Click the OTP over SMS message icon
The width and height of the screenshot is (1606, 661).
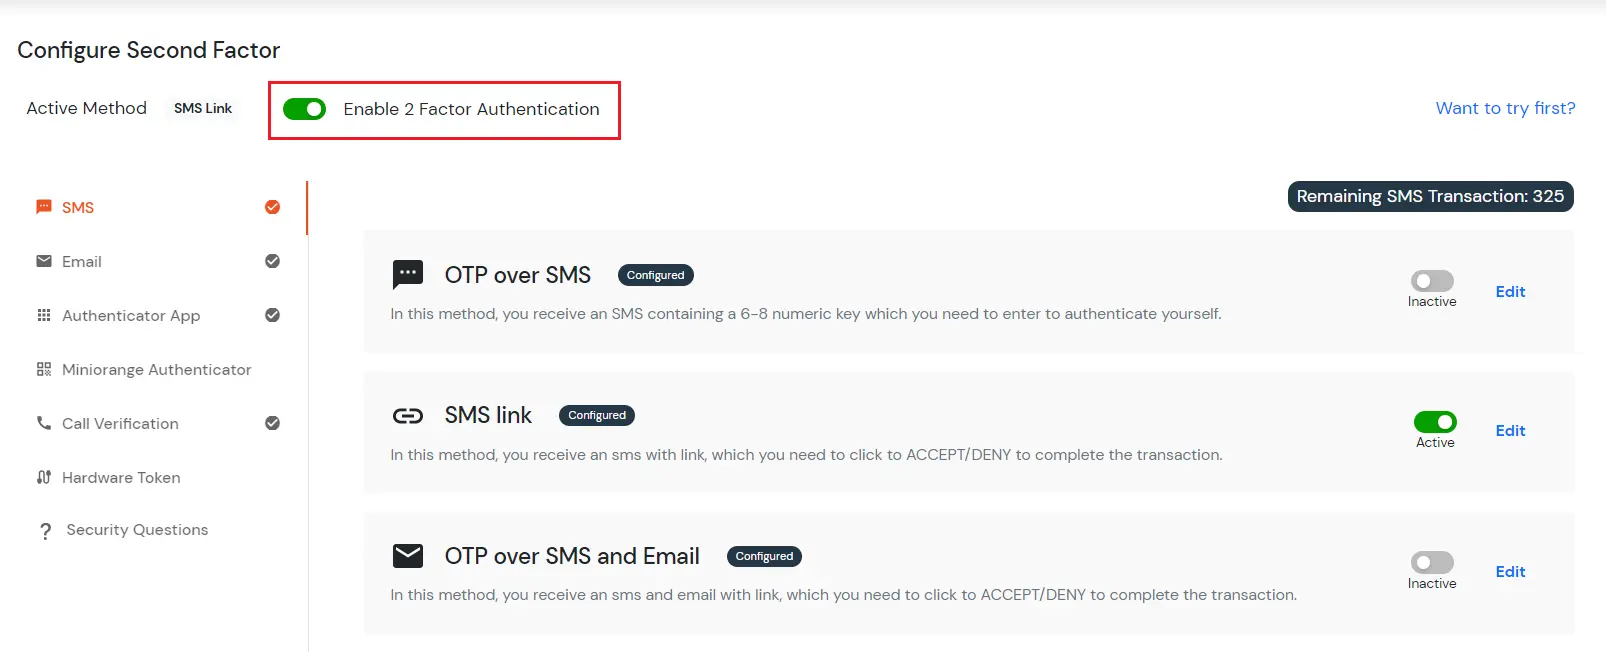click(x=408, y=274)
